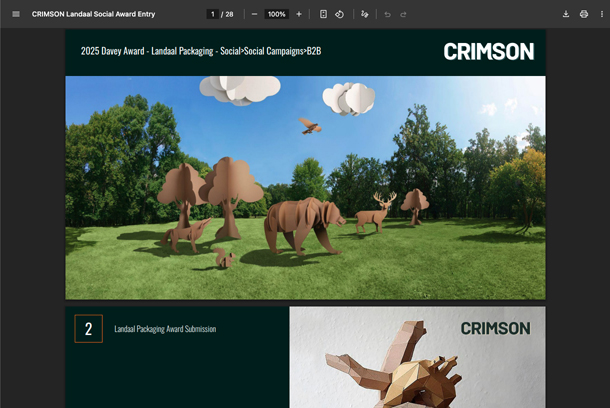
Task: Click the undo arrow icon
Action: pyautogui.click(x=387, y=14)
